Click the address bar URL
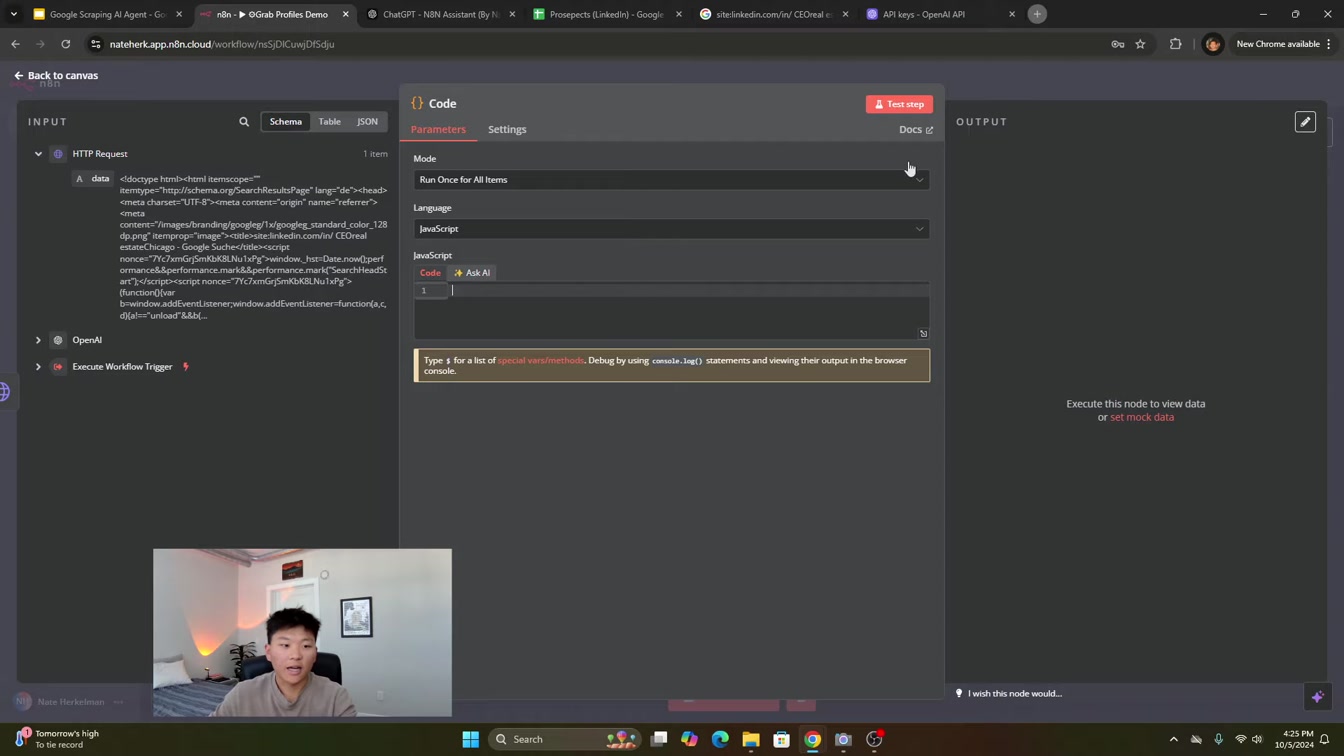 pyautogui.click(x=222, y=44)
